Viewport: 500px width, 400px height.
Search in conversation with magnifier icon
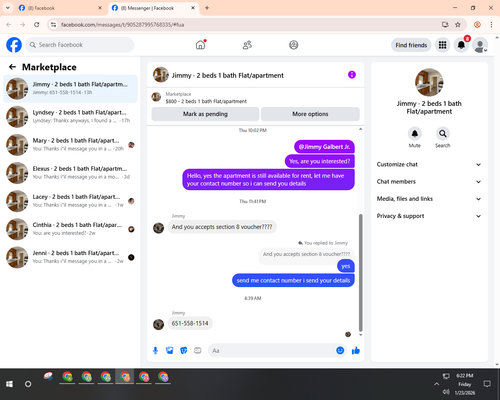click(x=443, y=134)
